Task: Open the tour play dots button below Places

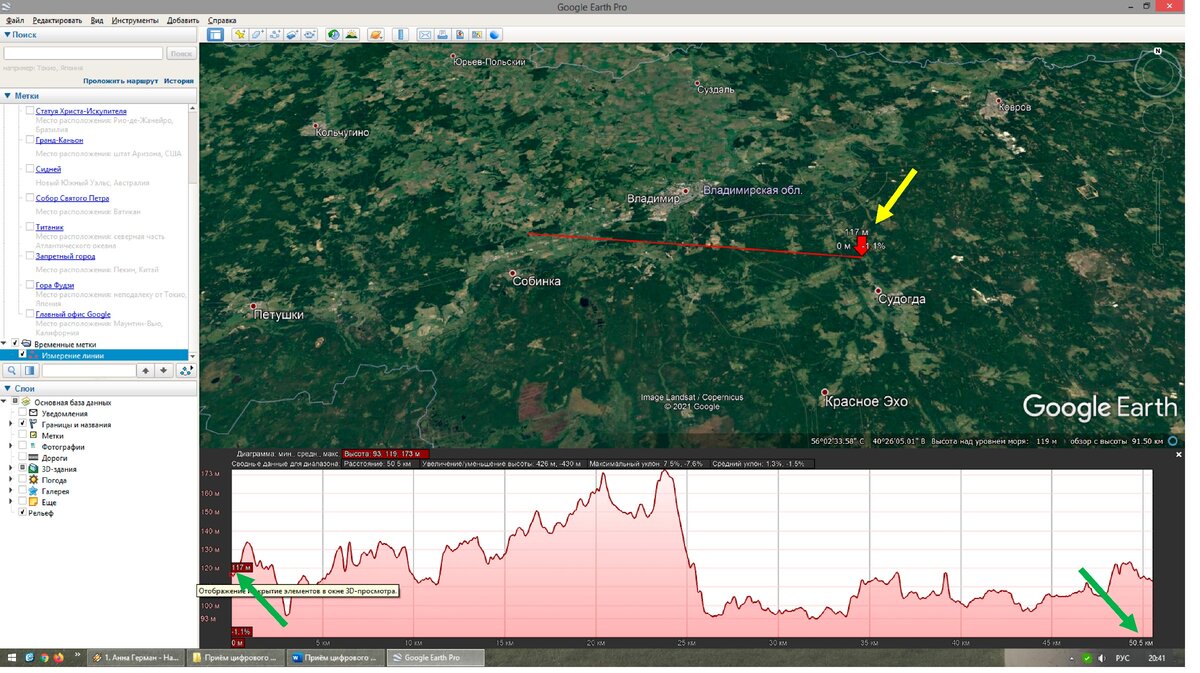Action: (185, 371)
